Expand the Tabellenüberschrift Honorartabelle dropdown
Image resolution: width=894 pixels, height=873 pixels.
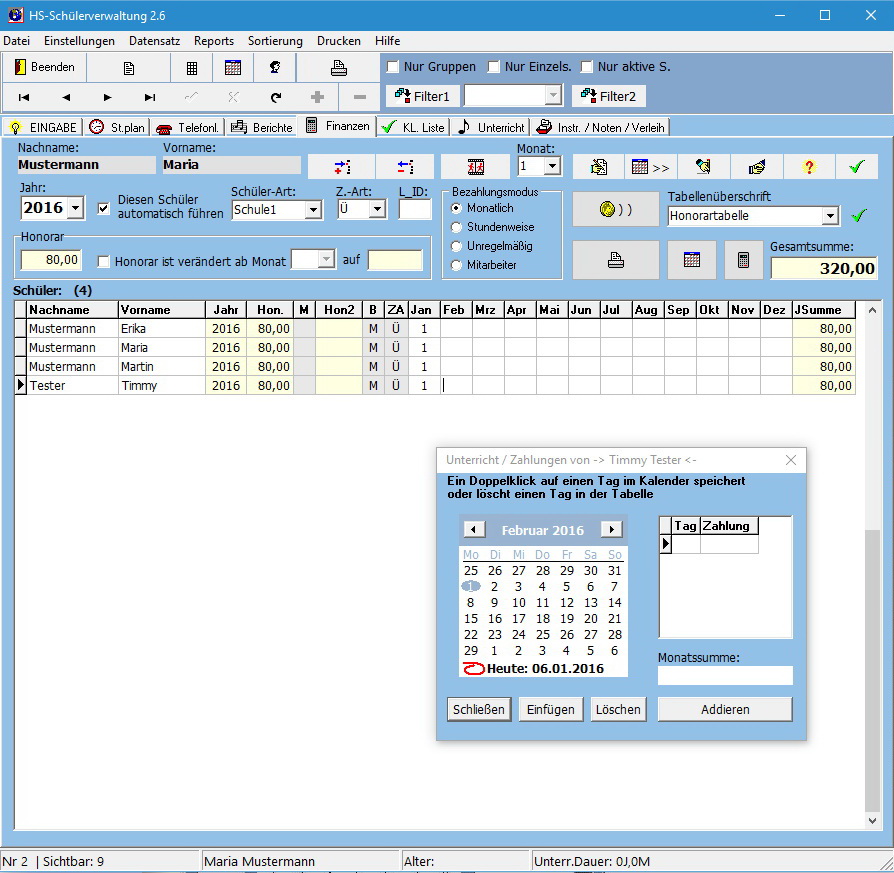click(830, 216)
